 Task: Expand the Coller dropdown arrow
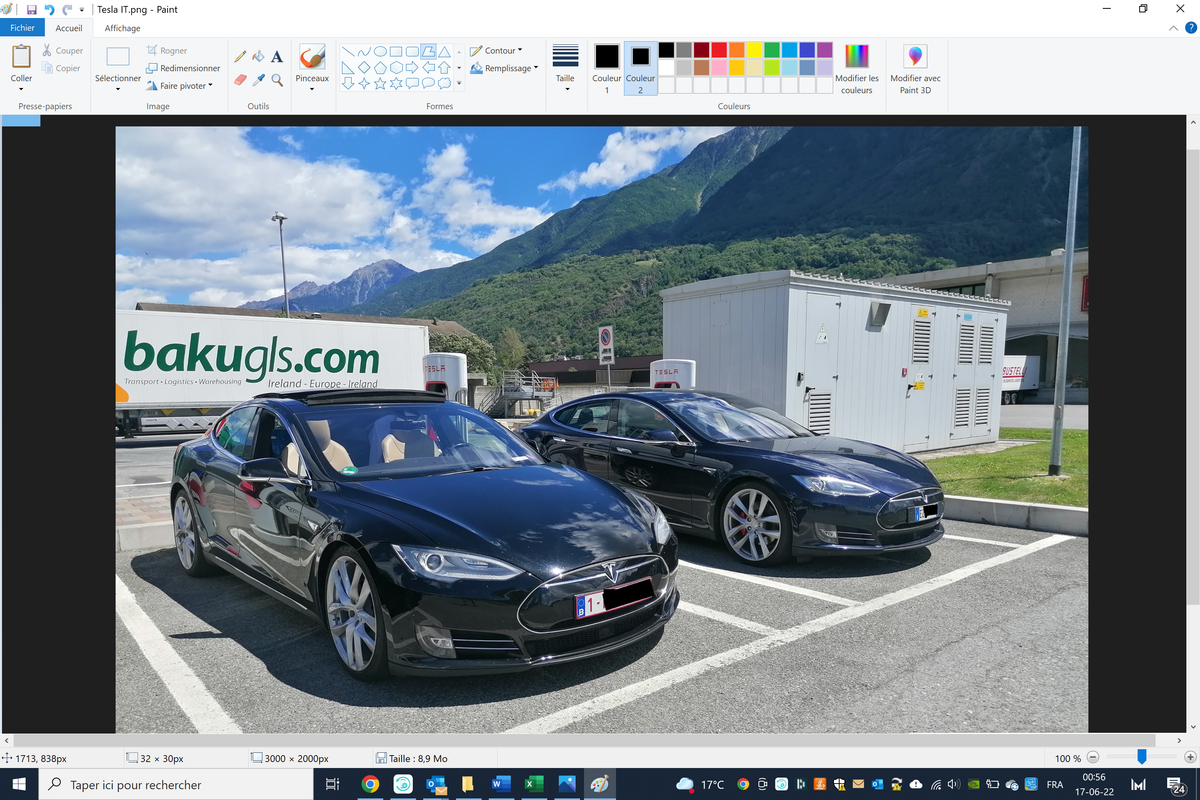21,89
